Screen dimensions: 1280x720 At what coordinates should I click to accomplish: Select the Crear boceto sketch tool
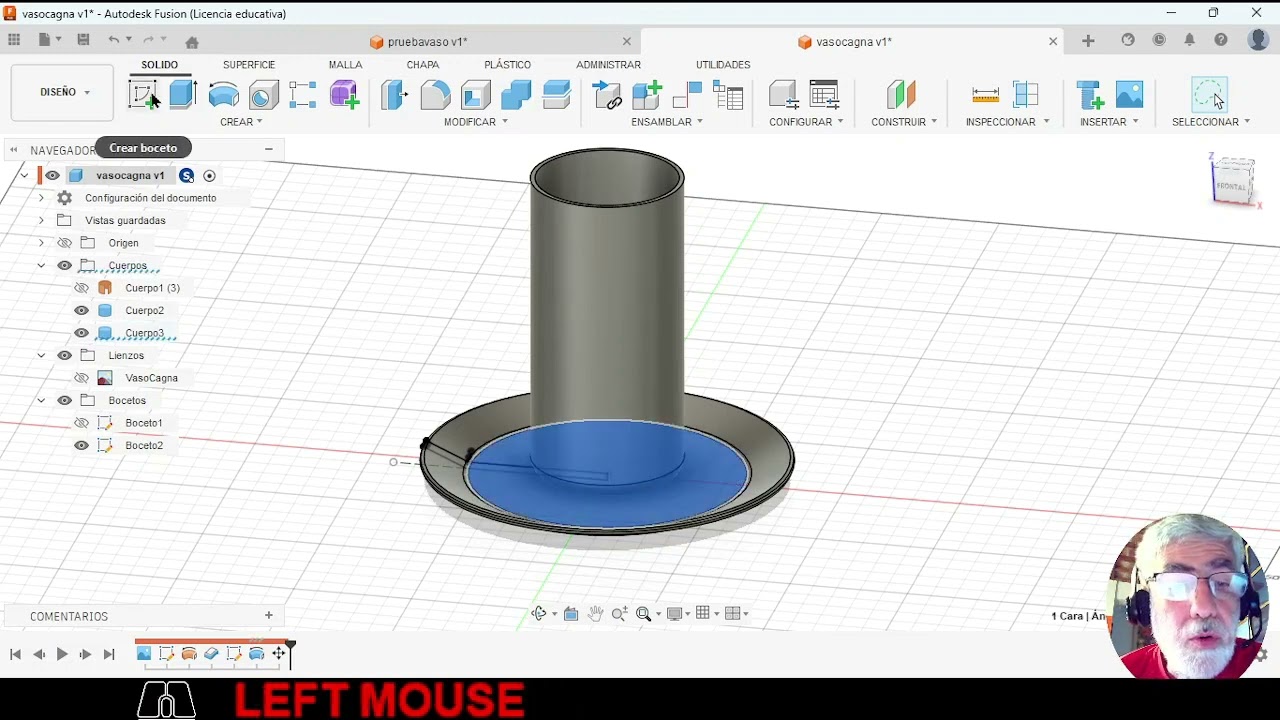tap(143, 95)
